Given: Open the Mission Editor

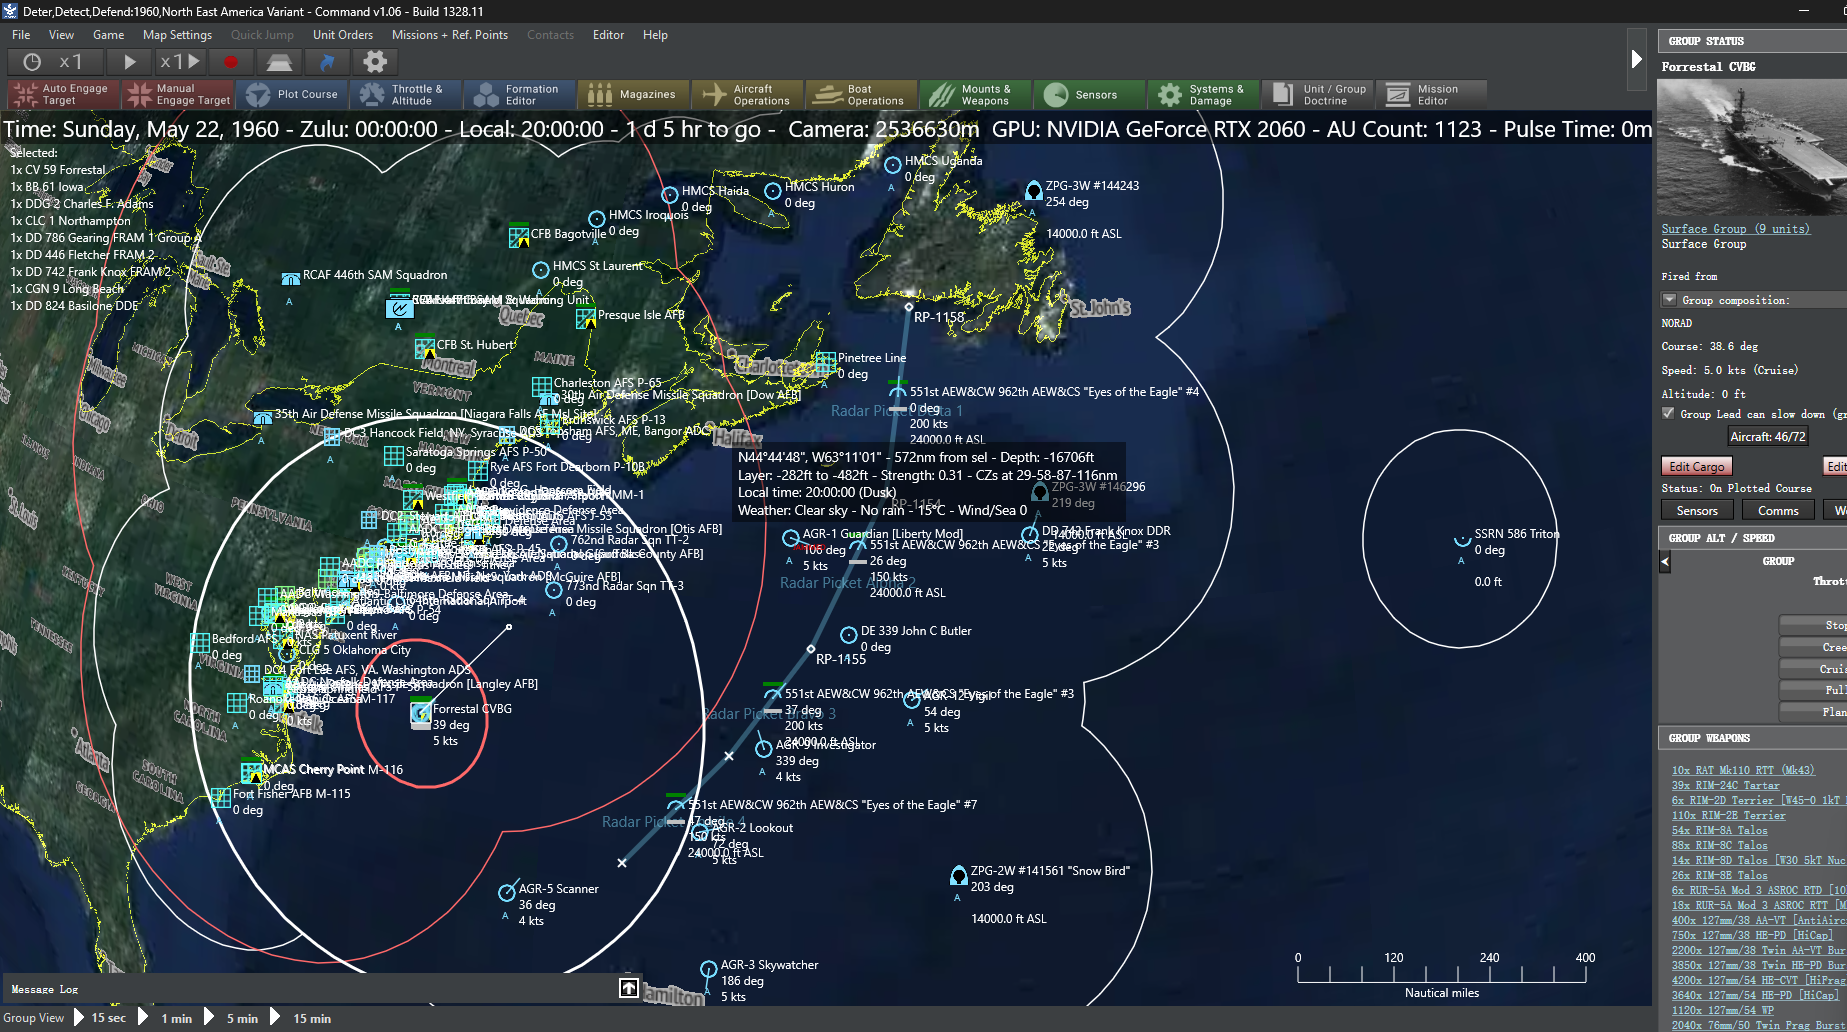Looking at the screenshot, I should click(1434, 95).
